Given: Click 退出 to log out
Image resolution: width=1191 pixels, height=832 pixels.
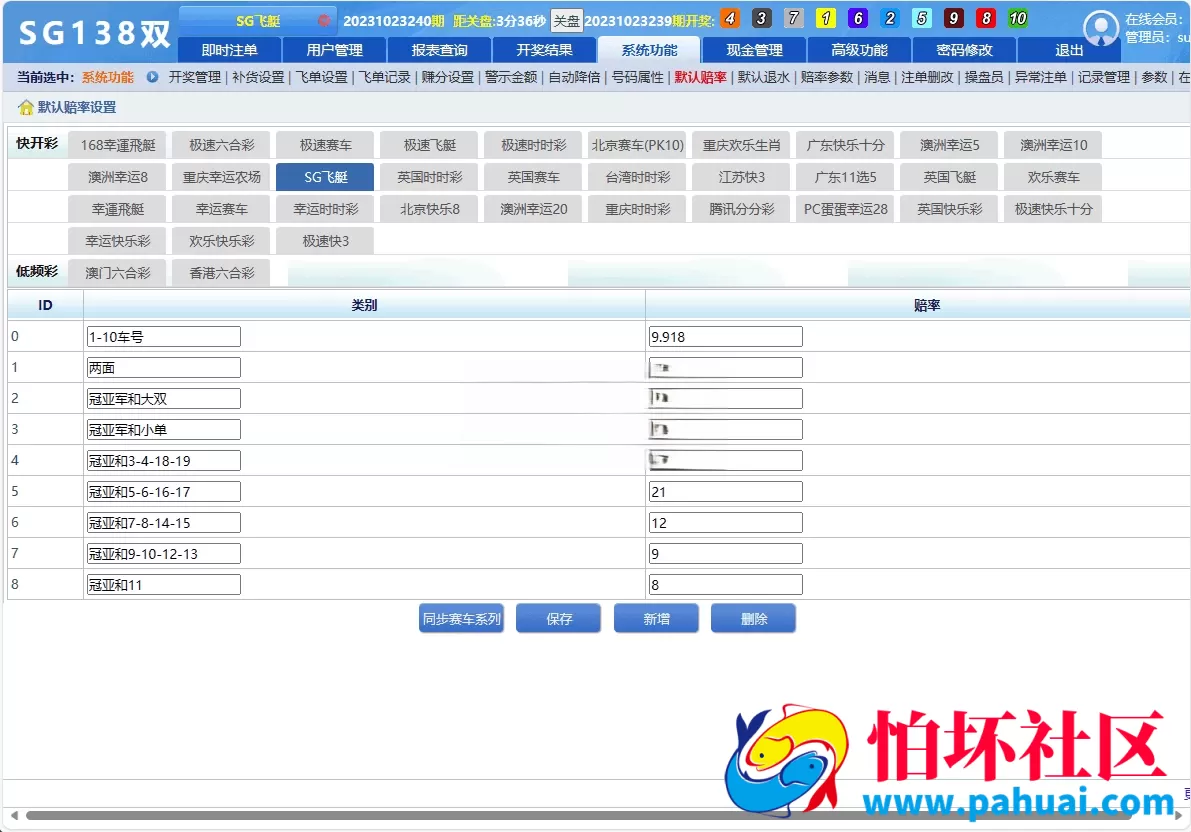Looking at the screenshot, I should pyautogui.click(x=1069, y=50).
